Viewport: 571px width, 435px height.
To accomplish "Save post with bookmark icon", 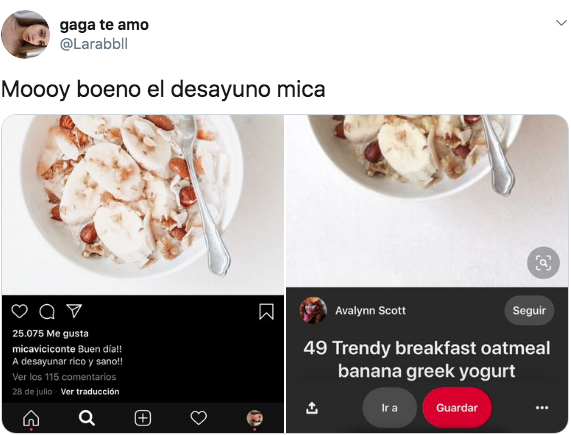I will point(266,312).
